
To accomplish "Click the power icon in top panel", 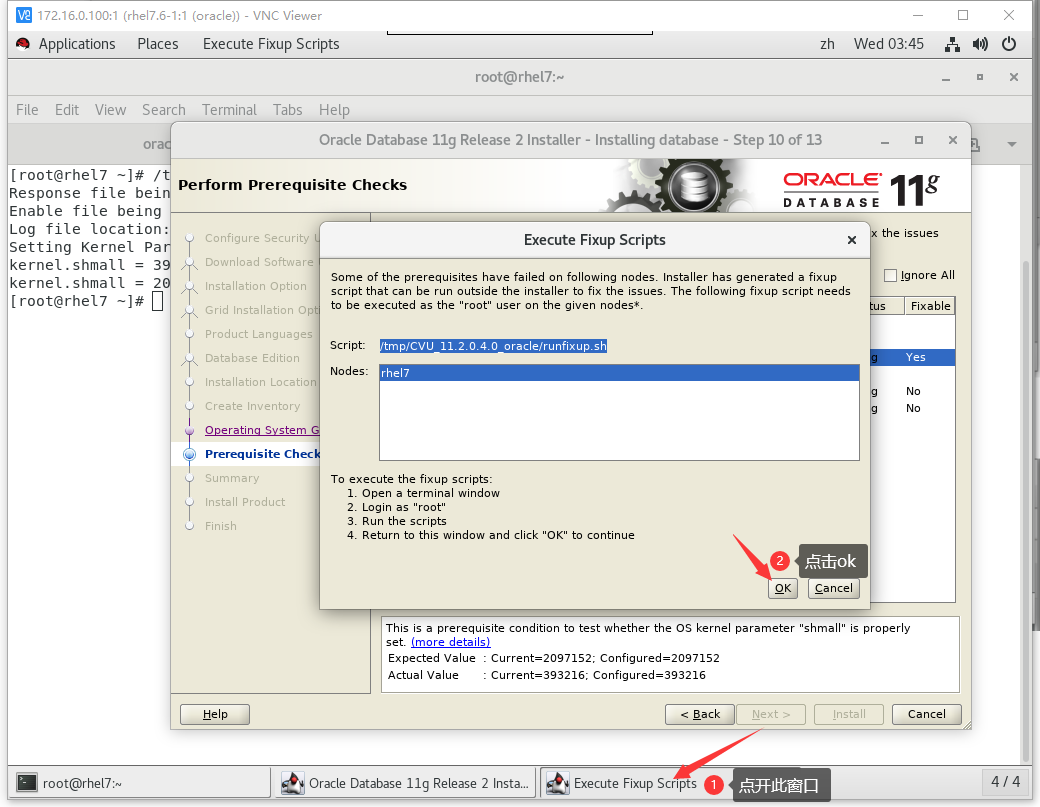I will coord(1009,44).
